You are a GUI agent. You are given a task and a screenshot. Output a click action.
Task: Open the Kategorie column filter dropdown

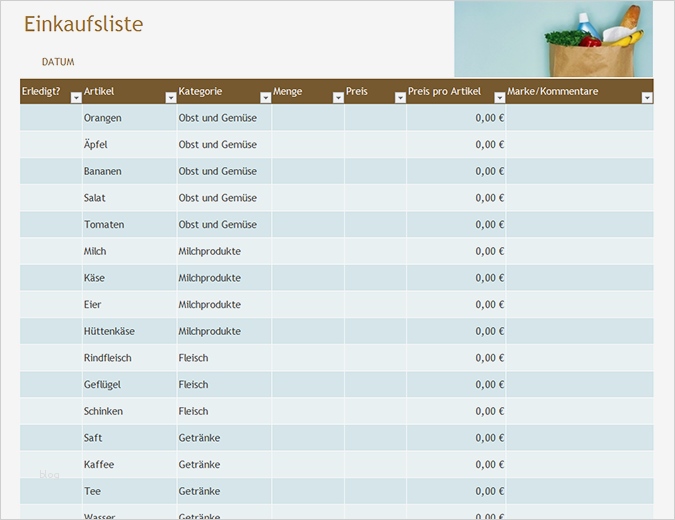266,98
